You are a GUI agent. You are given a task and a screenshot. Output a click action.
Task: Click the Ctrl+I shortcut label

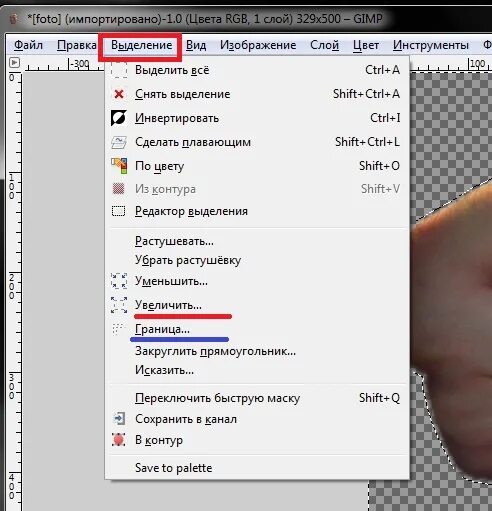(385, 118)
